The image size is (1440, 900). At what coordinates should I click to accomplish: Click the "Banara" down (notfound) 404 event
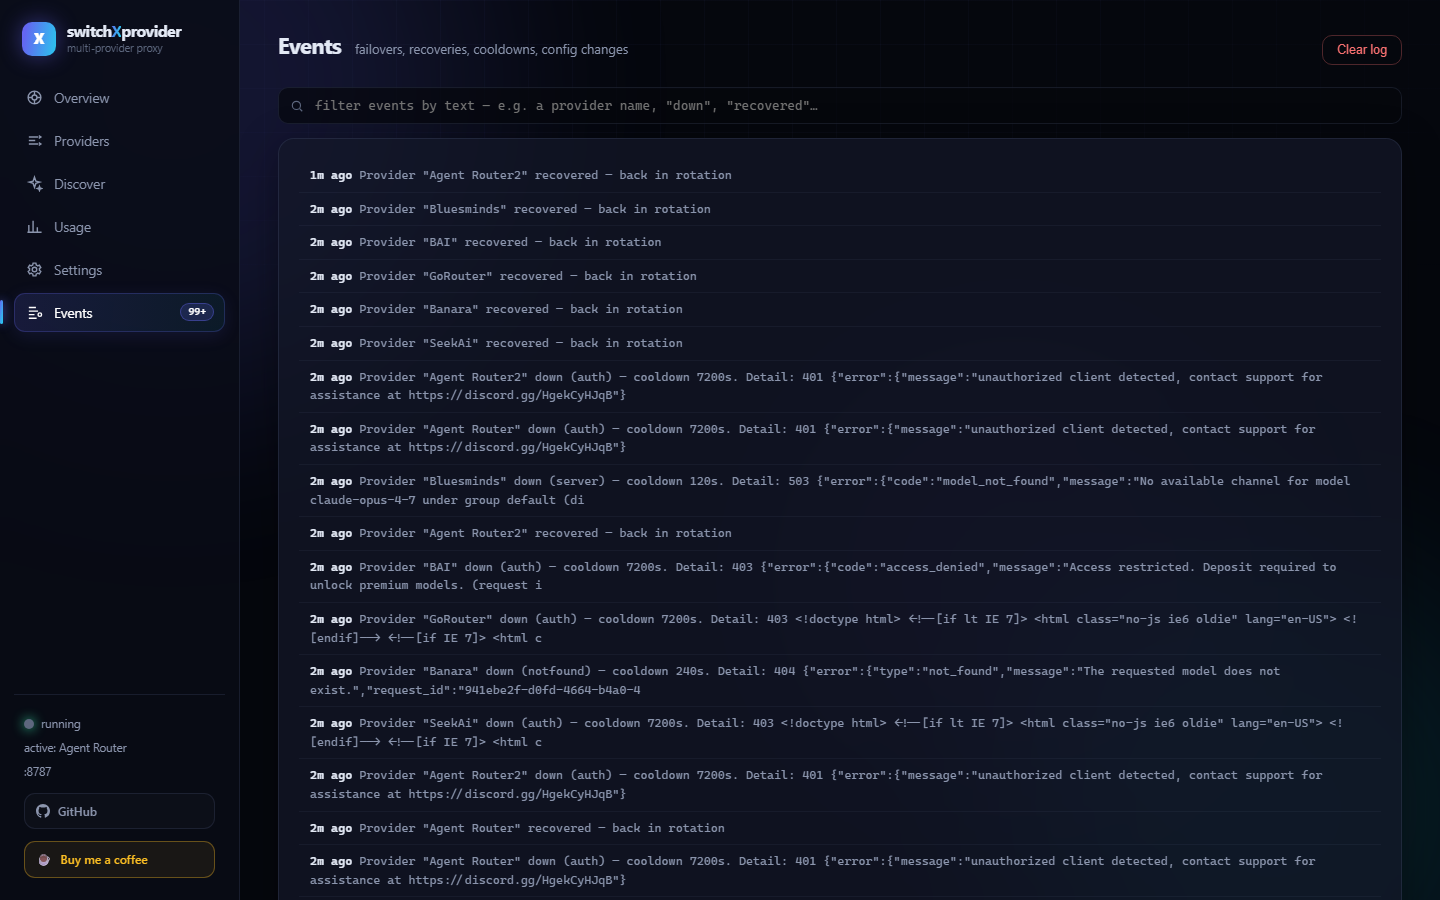pyautogui.click(x=840, y=680)
